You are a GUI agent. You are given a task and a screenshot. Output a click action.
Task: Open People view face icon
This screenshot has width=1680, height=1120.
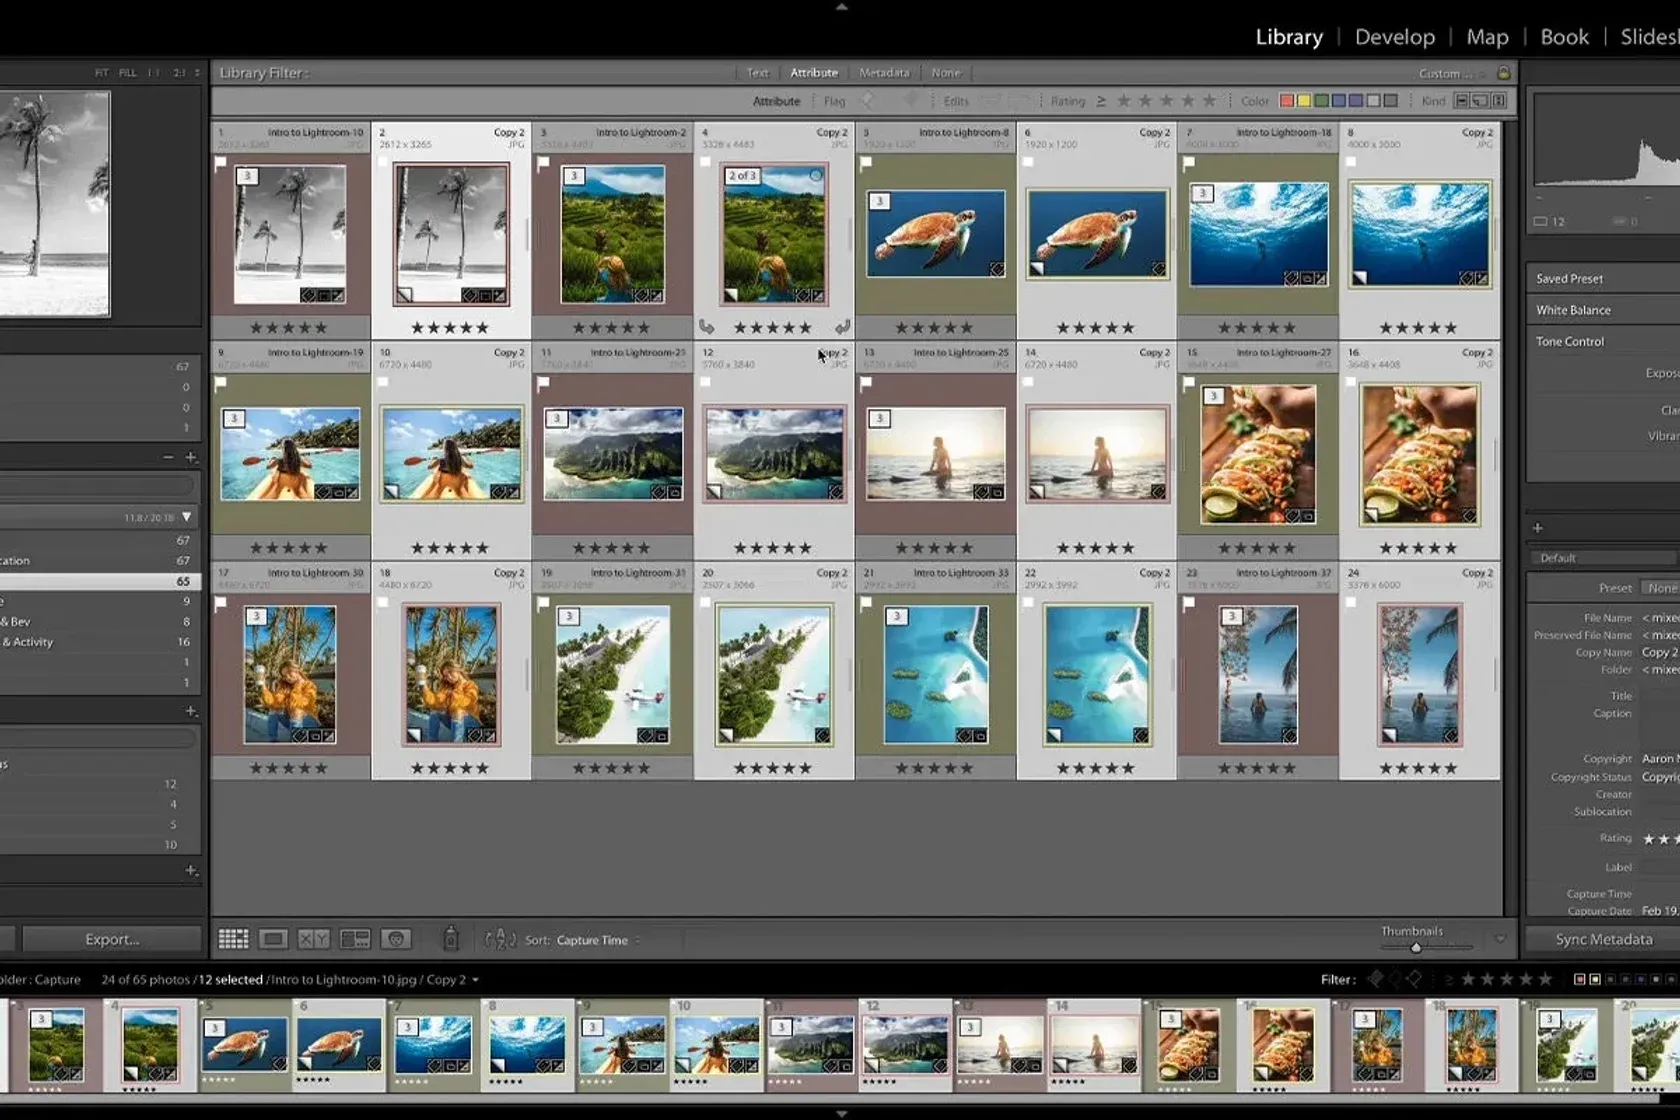[x=396, y=939]
